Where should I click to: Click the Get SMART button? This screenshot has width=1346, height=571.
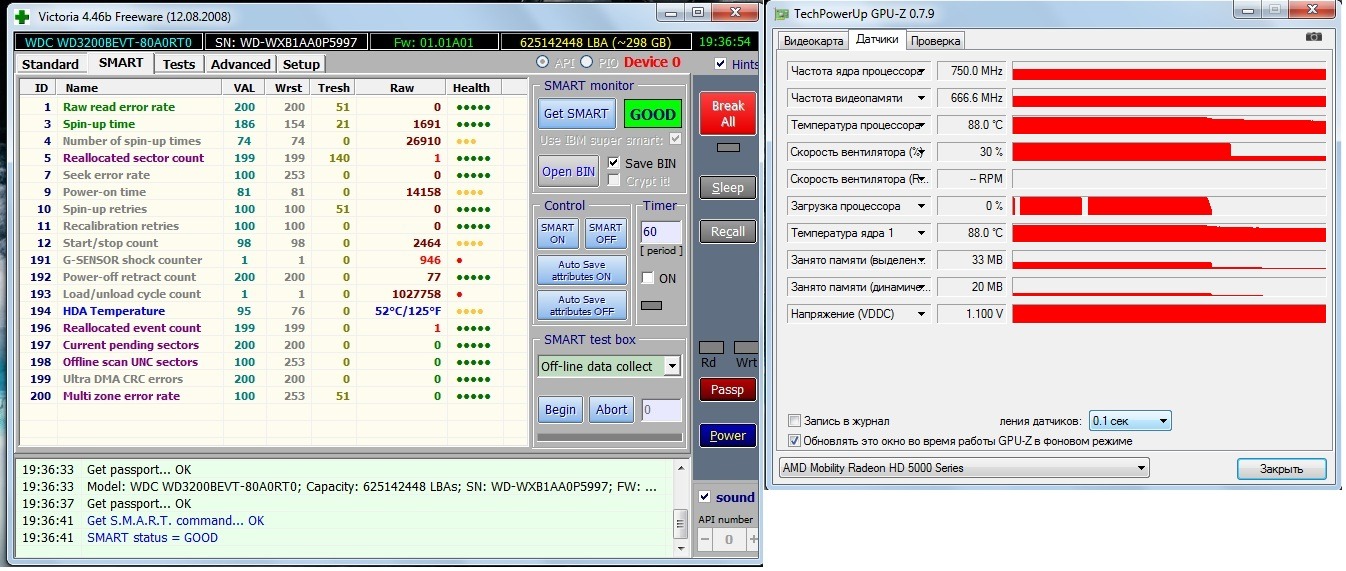576,113
